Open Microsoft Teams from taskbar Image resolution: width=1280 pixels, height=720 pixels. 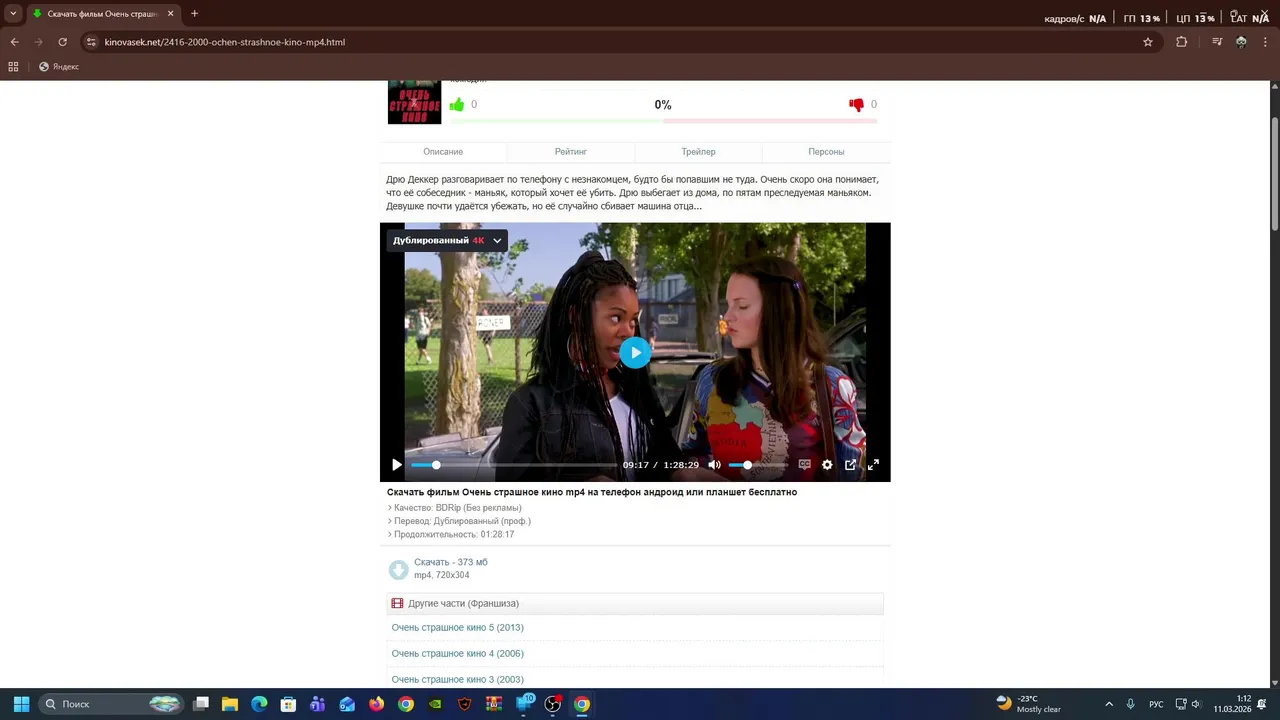pos(318,704)
